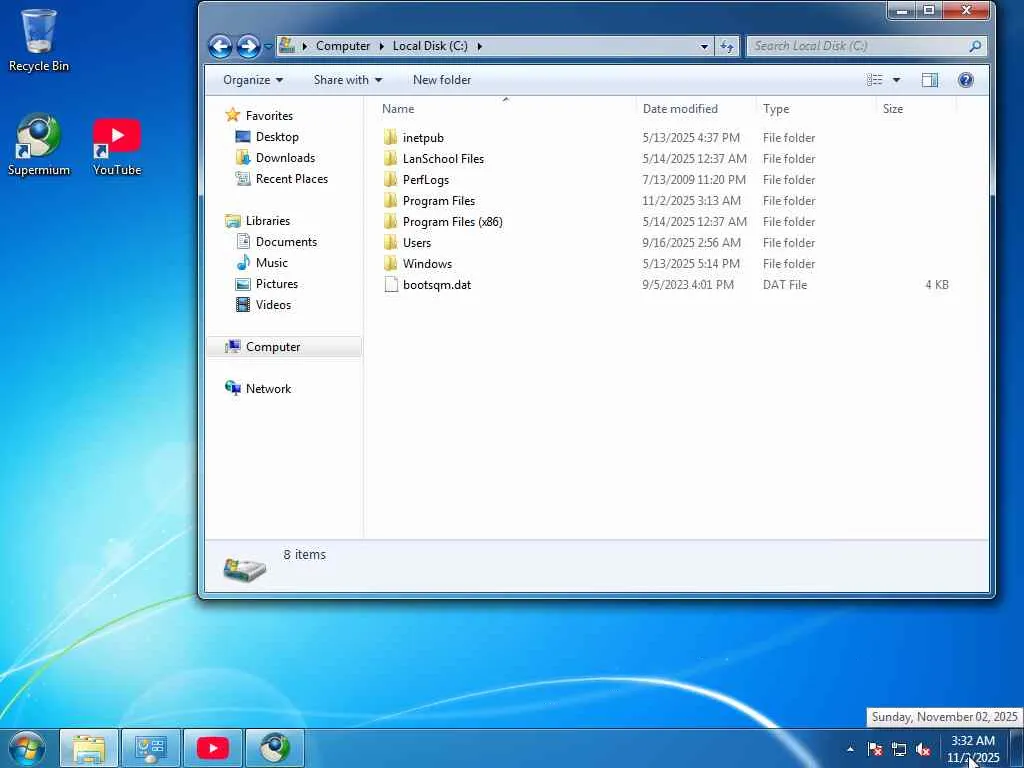Change the view with view icon

coord(874,80)
